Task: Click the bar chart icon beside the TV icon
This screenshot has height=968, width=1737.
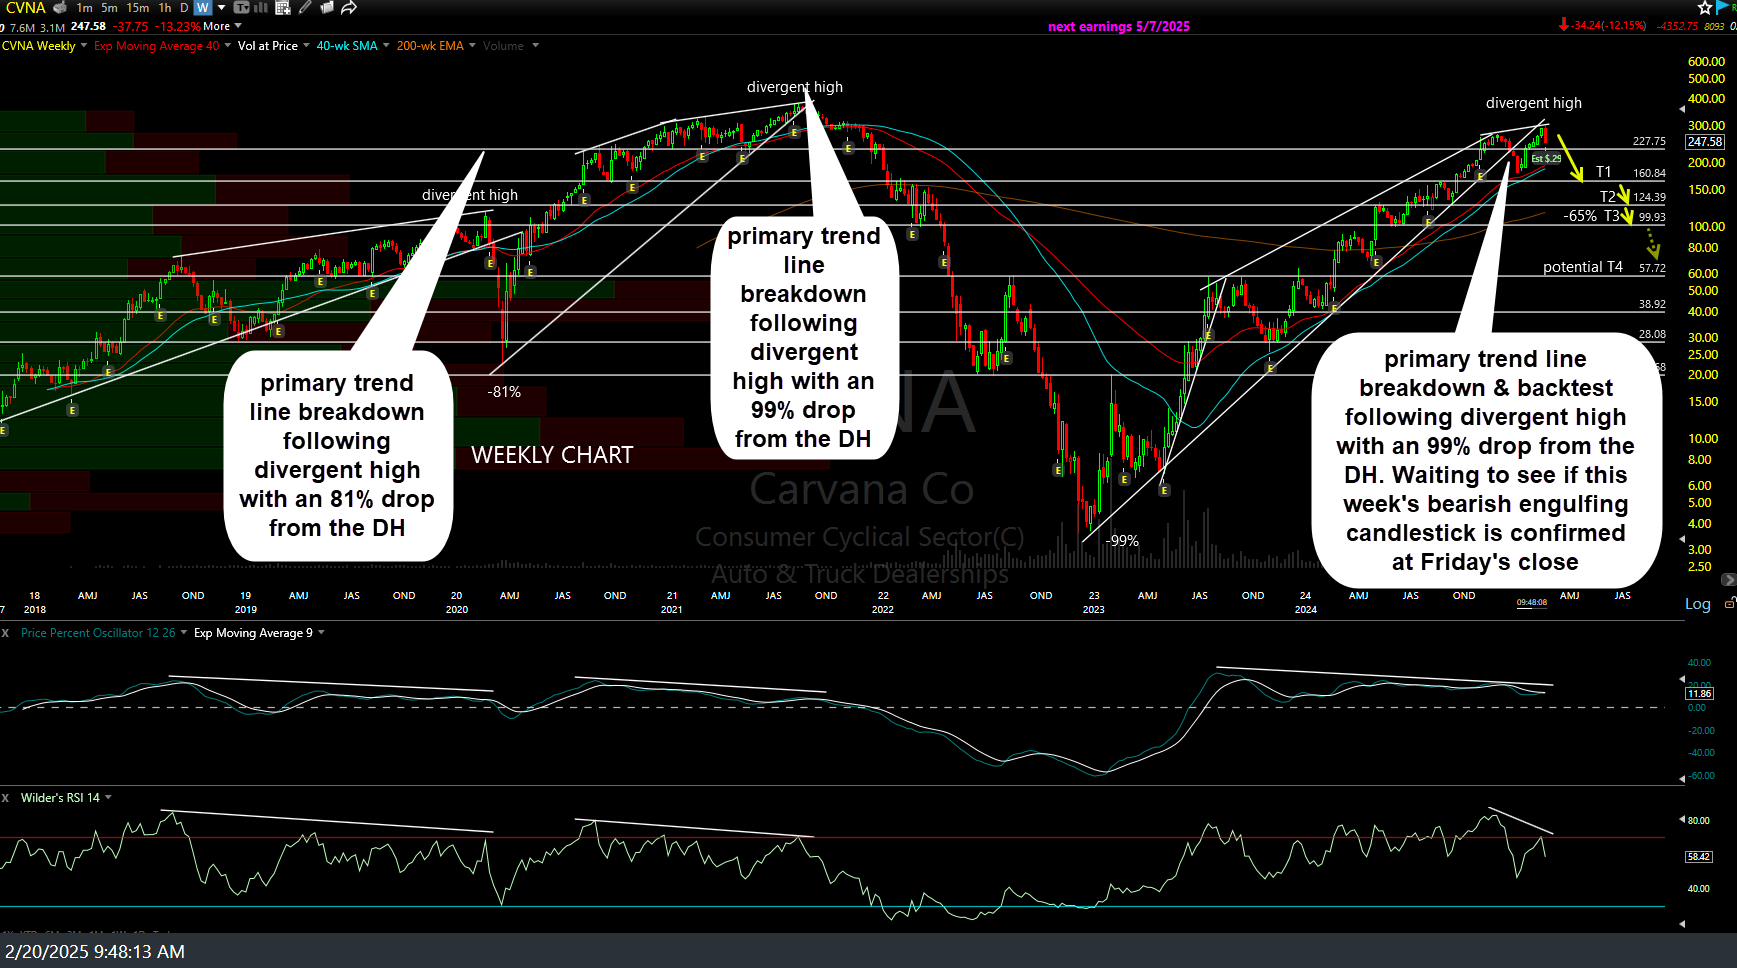Action: click(261, 7)
